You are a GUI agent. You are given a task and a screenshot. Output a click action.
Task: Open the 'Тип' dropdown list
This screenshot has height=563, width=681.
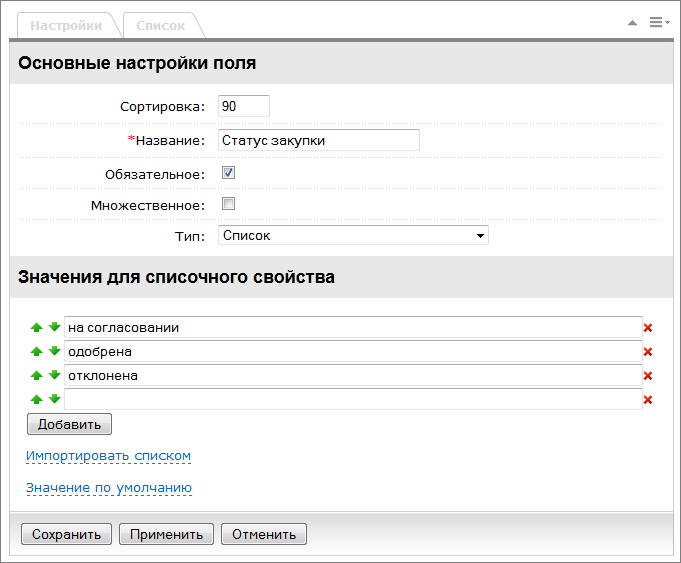pyautogui.click(x=353, y=235)
